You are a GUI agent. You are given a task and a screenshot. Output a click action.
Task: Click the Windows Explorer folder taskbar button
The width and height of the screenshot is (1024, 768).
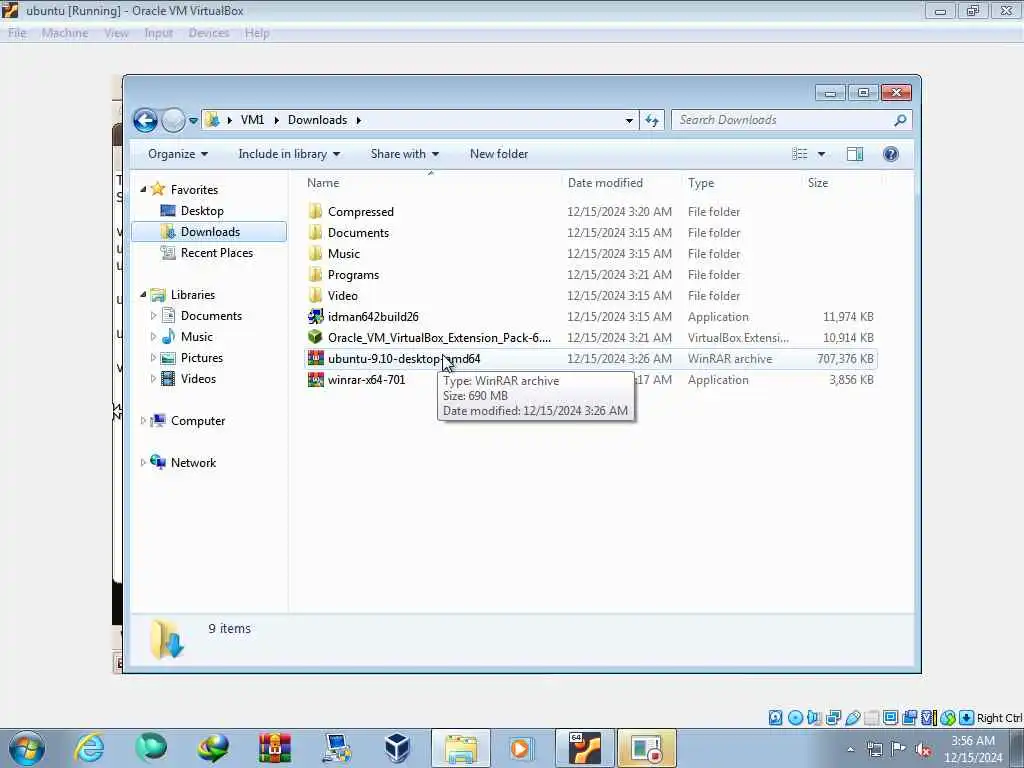[460, 748]
